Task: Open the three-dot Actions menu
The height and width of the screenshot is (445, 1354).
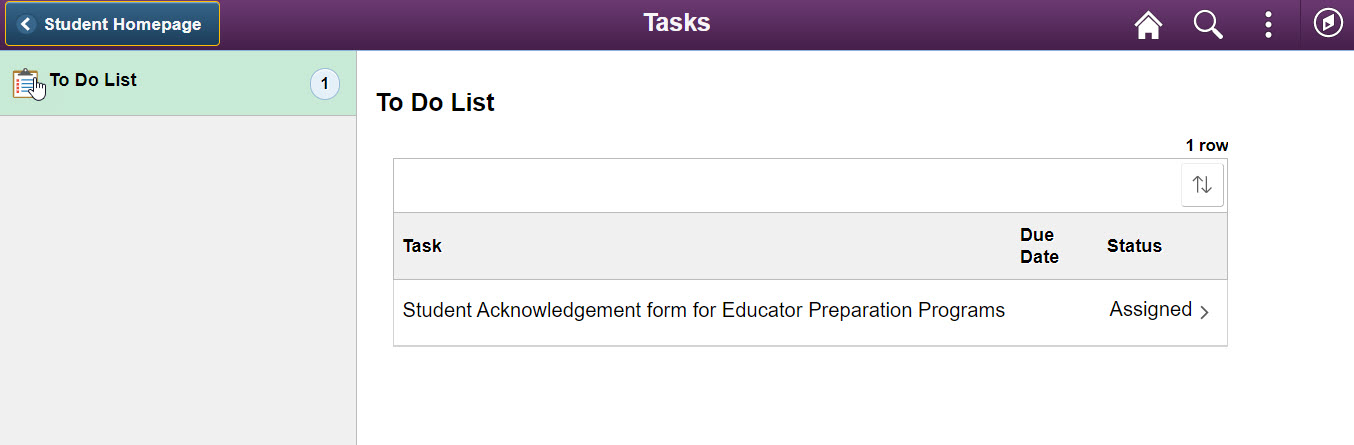Action: (x=1268, y=25)
